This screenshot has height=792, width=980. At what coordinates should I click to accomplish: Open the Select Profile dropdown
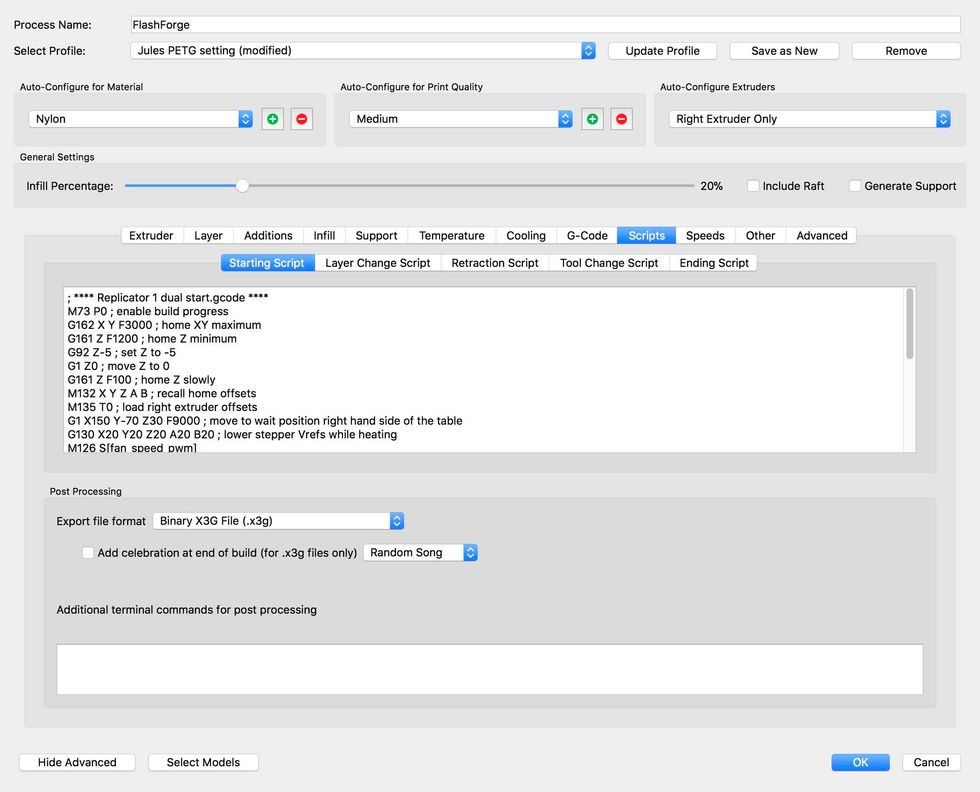[363, 50]
